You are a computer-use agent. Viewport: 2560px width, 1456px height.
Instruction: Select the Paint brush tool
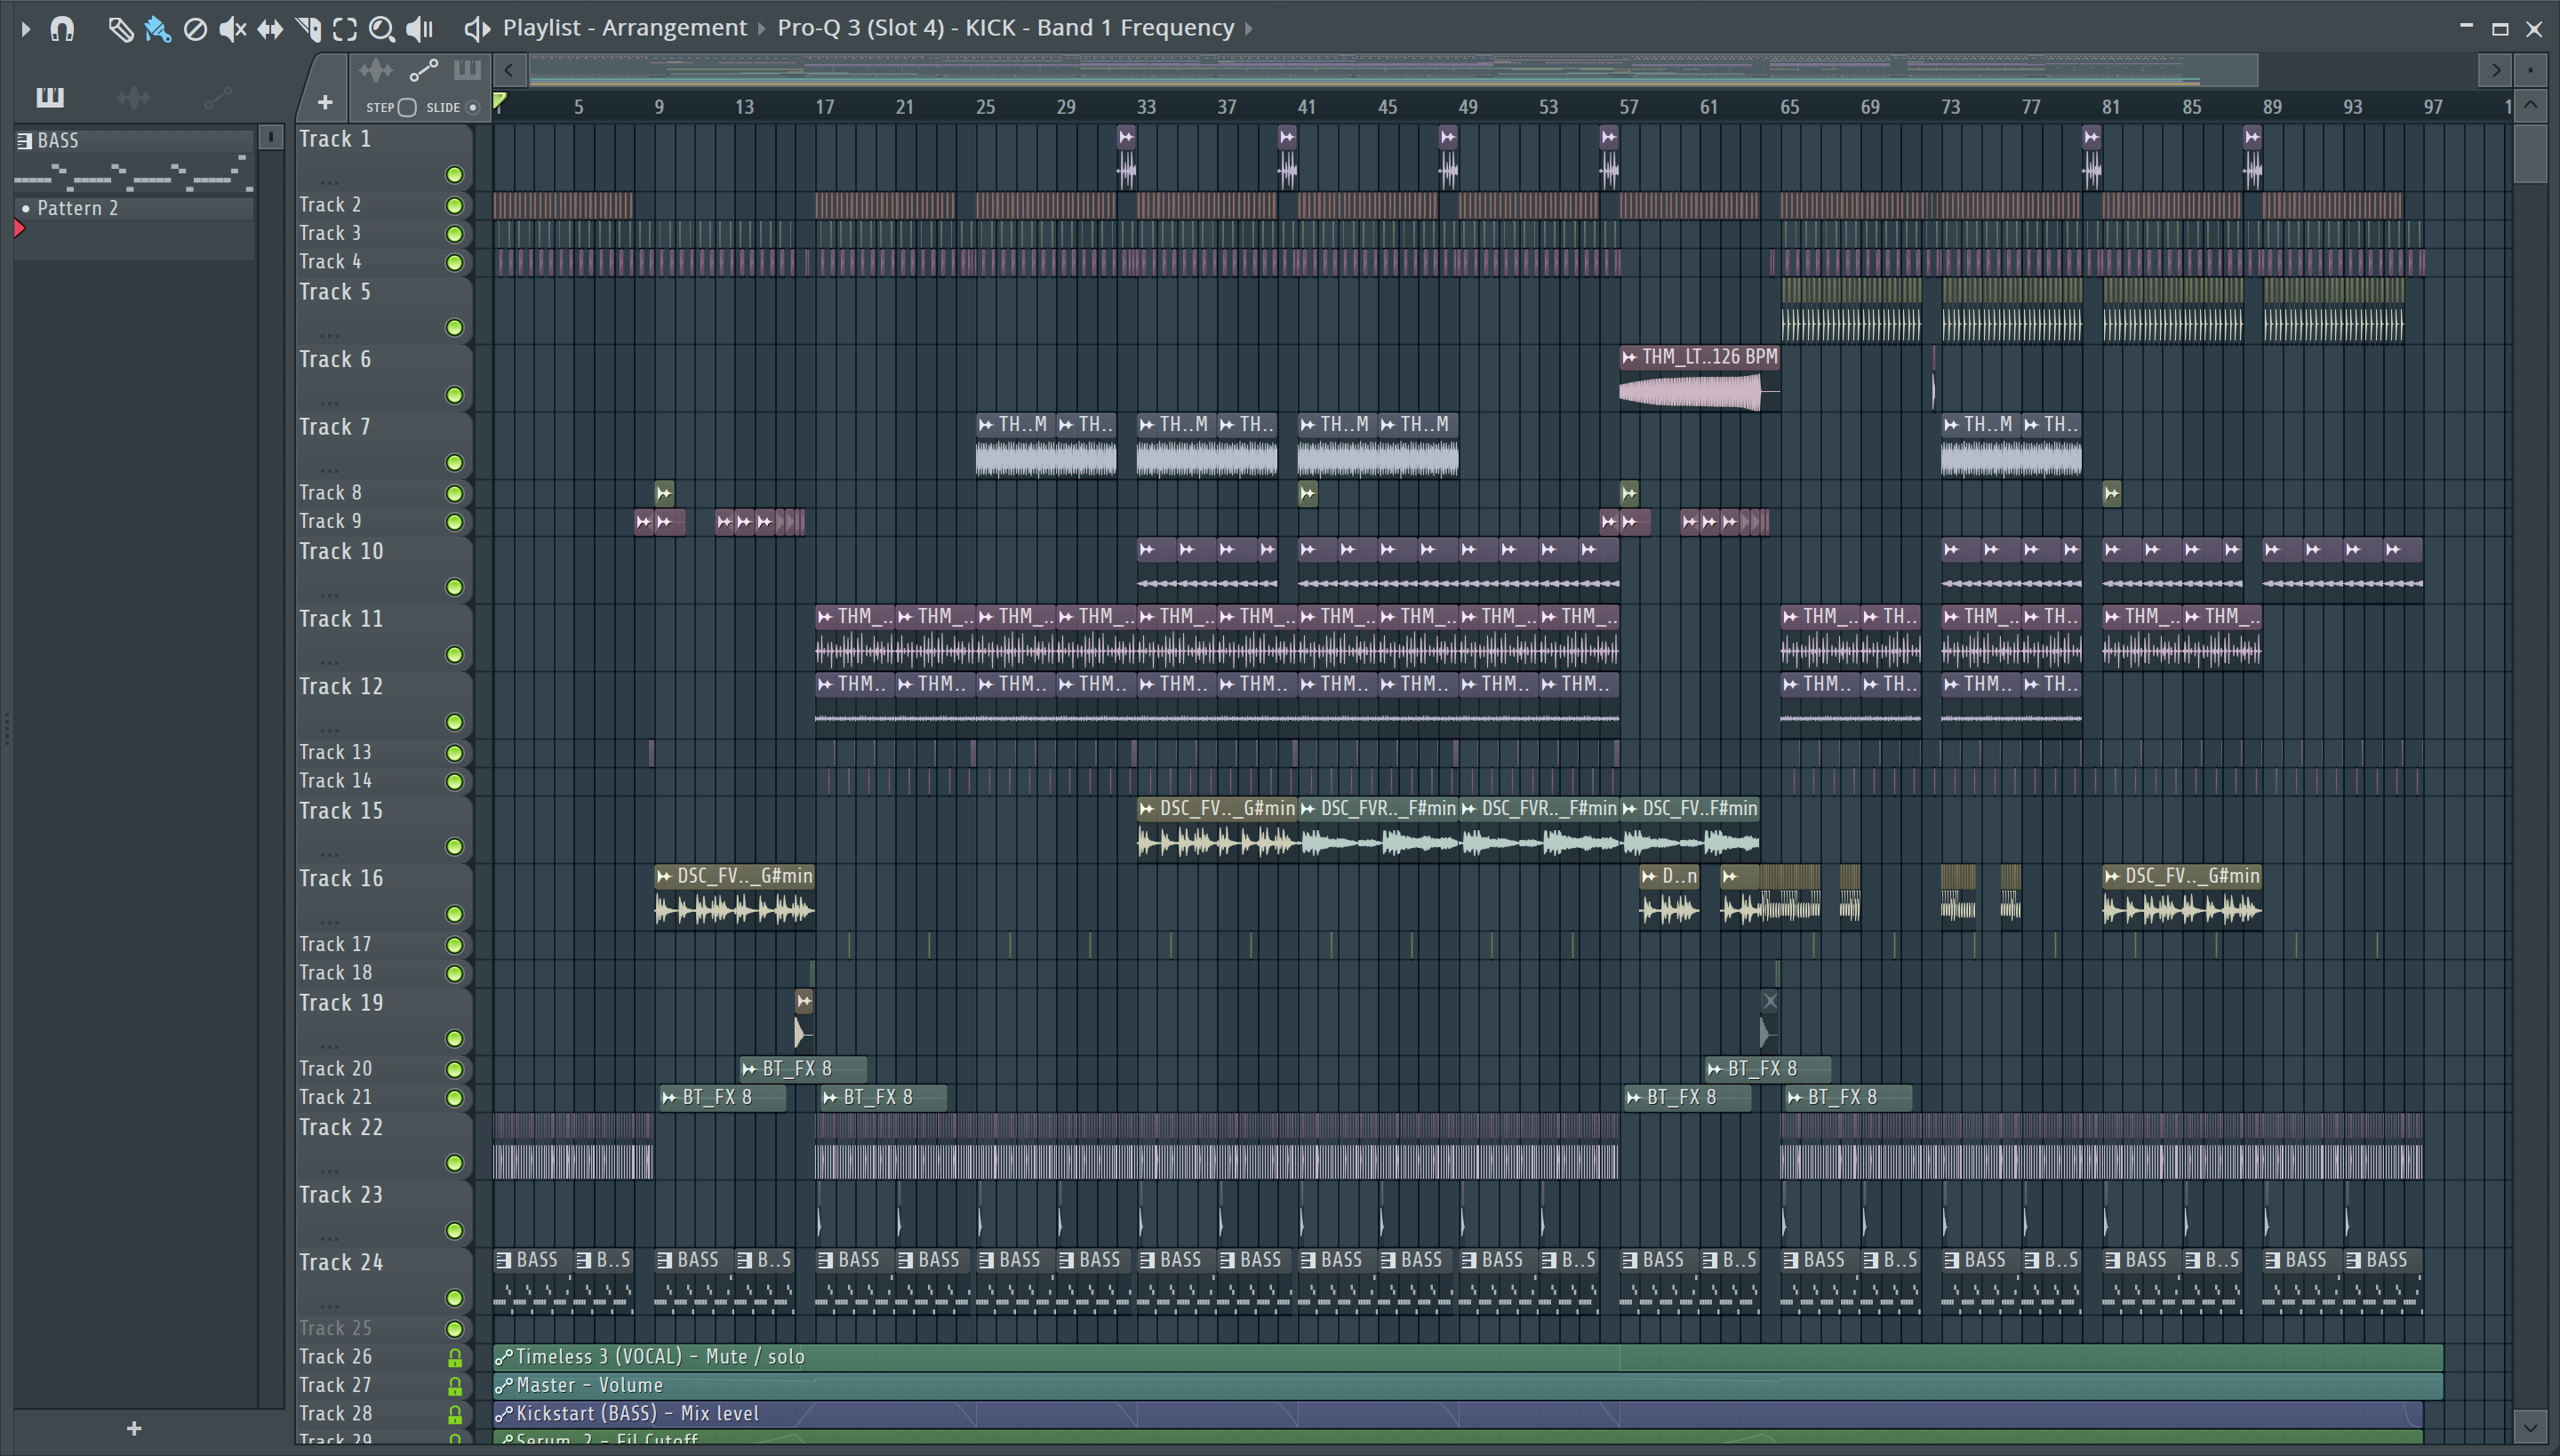[157, 29]
